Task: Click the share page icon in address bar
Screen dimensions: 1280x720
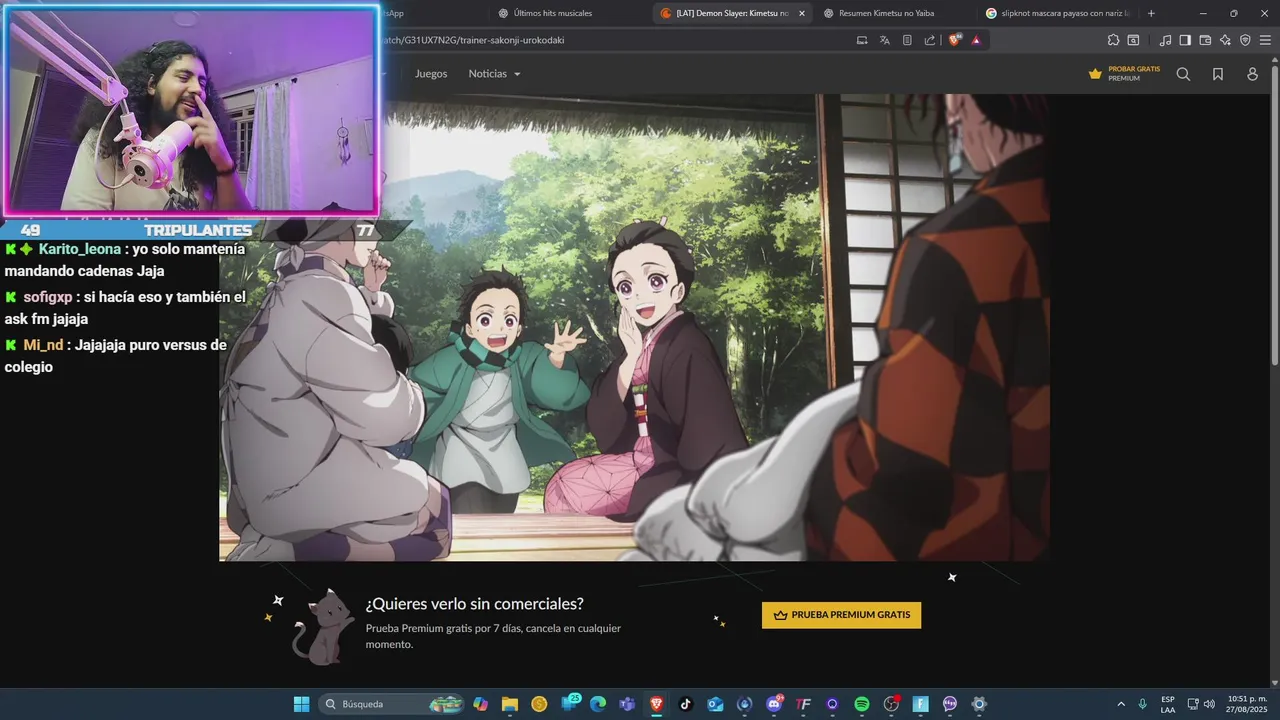Action: [930, 40]
